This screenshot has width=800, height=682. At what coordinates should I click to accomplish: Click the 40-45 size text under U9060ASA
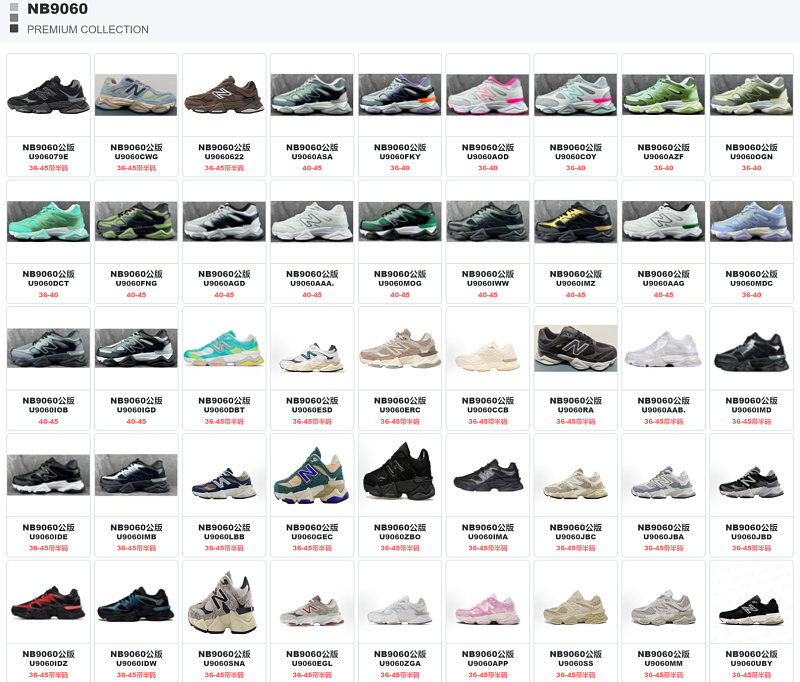pyautogui.click(x=312, y=168)
